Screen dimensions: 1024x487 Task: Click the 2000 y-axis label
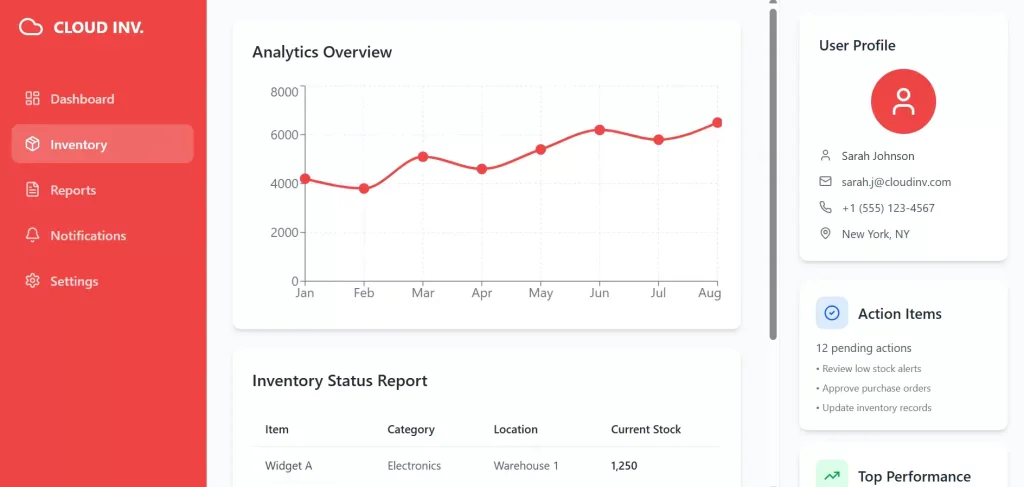(284, 232)
